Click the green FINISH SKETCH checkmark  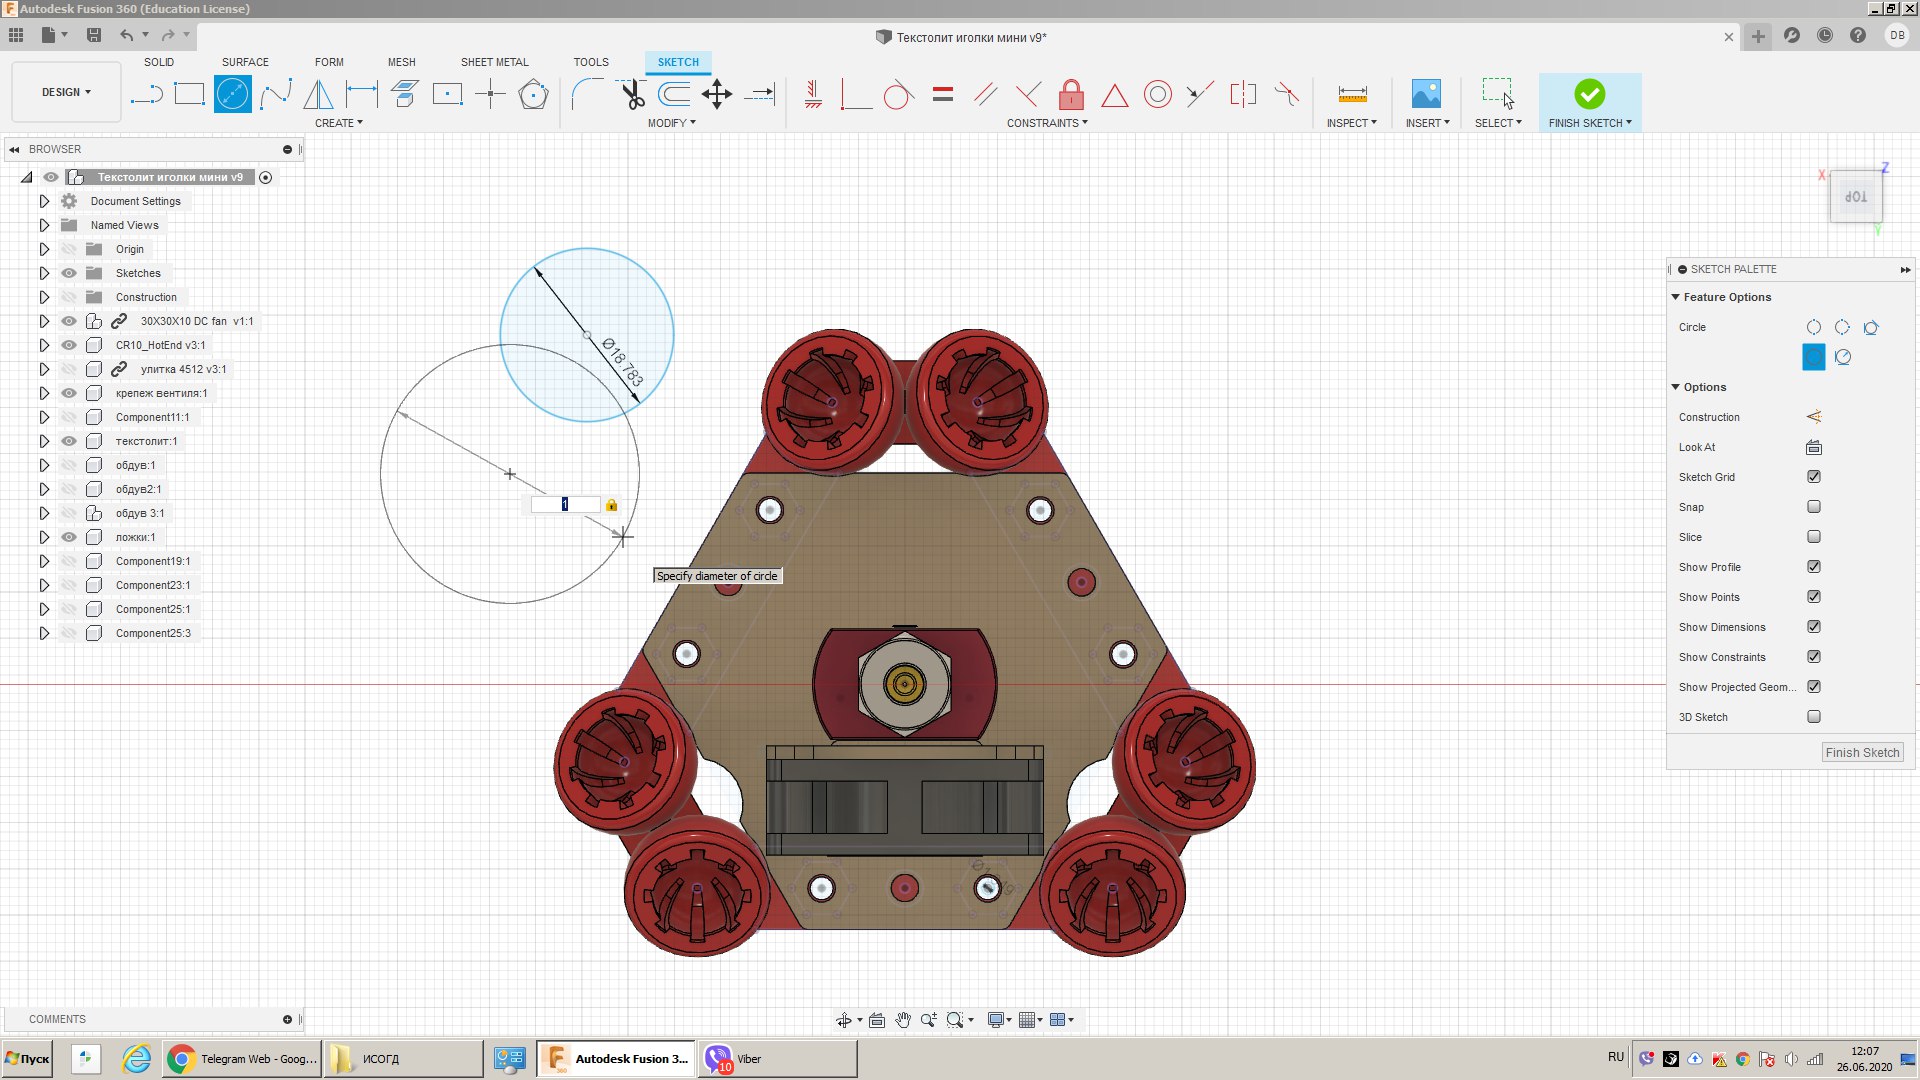tap(1589, 95)
